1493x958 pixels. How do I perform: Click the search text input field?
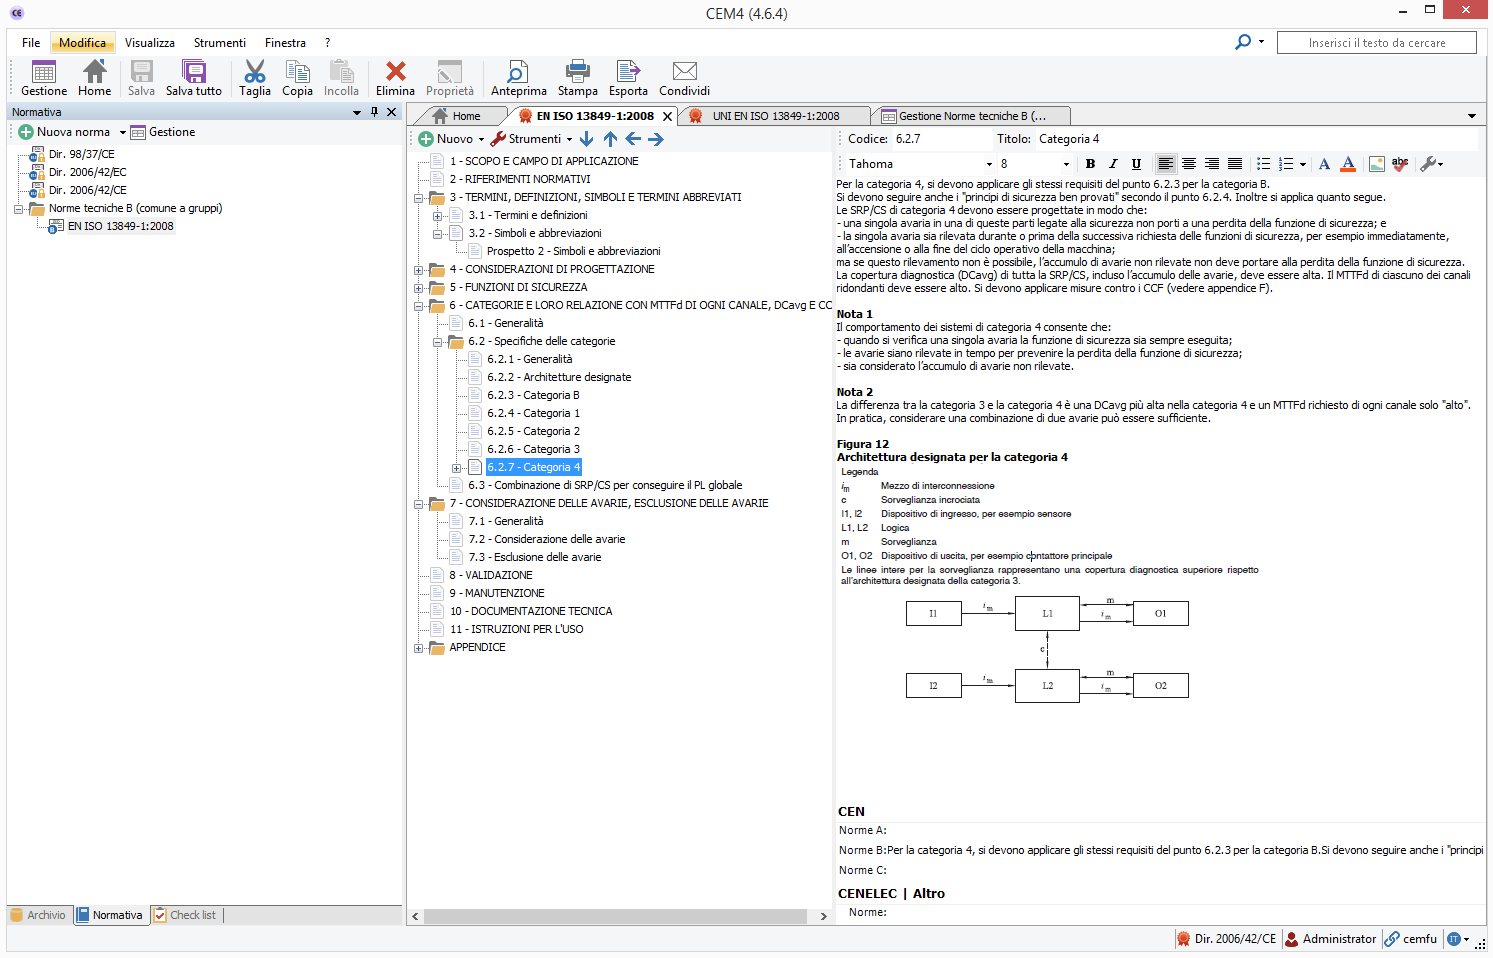1376,43
